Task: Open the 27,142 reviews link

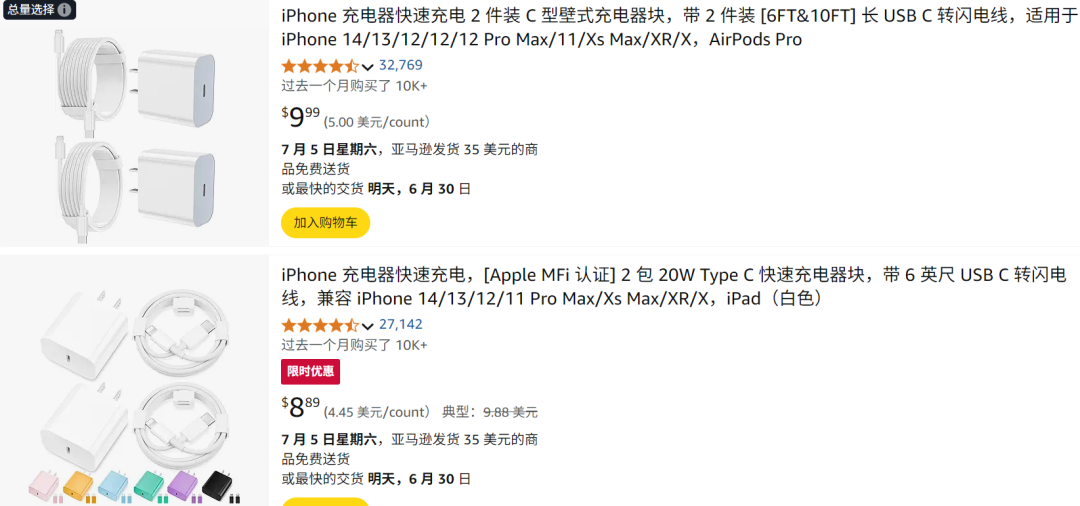Action: [x=400, y=325]
